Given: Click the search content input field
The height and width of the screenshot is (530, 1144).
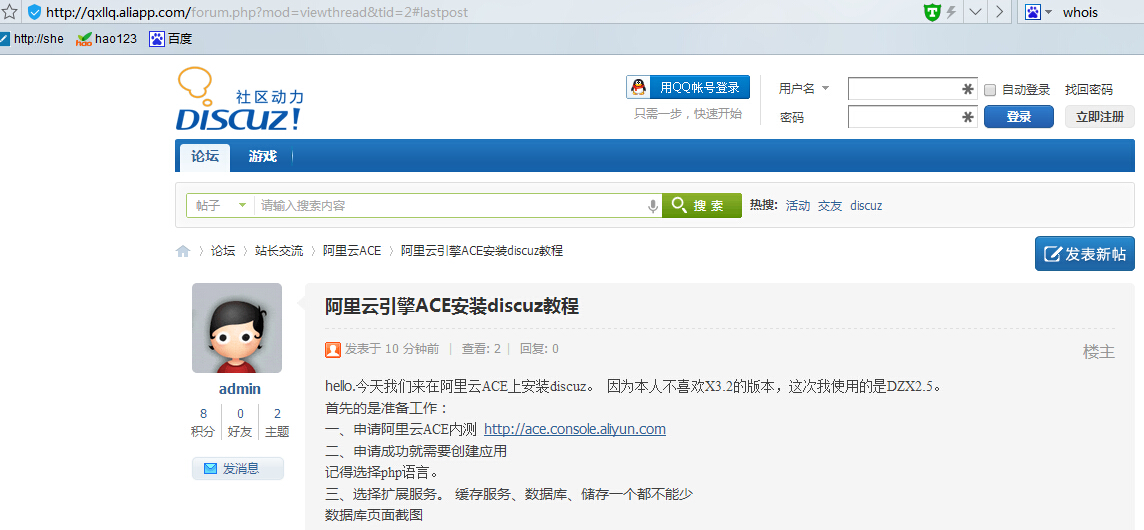Looking at the screenshot, I should 451,206.
